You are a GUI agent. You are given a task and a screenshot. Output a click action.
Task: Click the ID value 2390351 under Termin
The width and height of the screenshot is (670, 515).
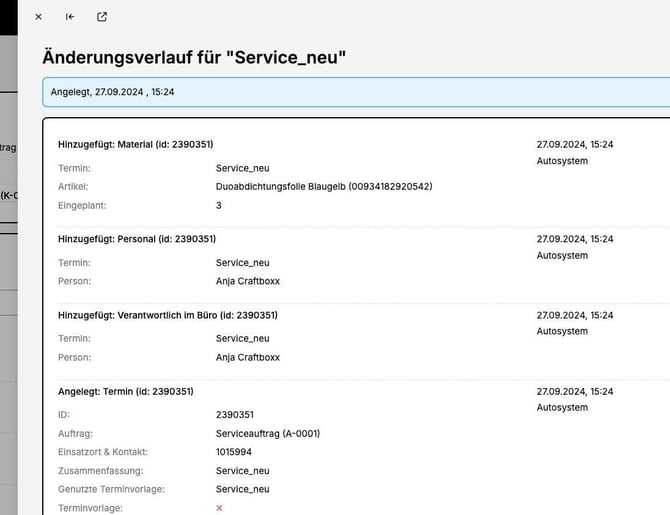[235, 414]
